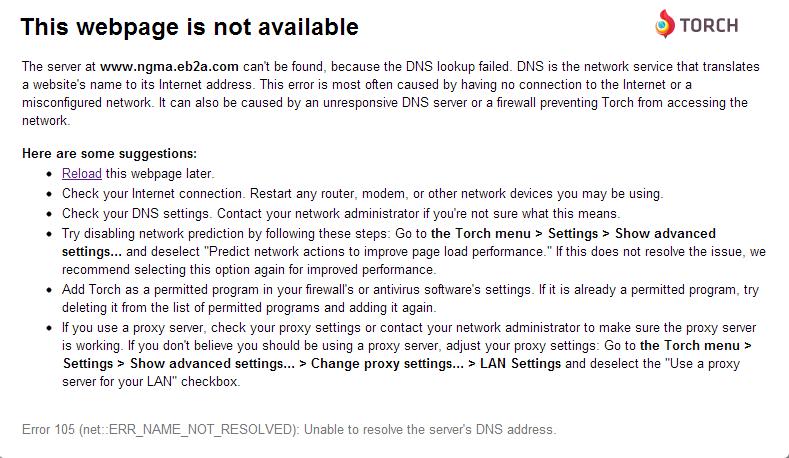Click the Reload link
The image size is (789, 458).
[82, 173]
